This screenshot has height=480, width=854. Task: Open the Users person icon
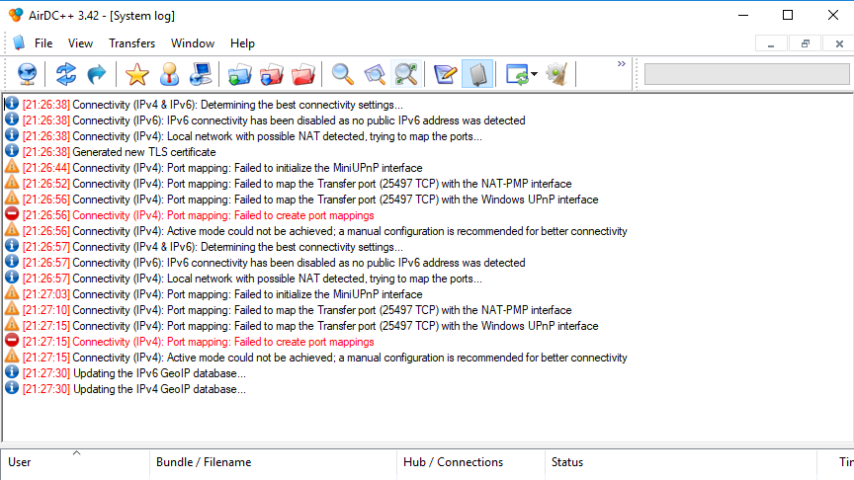pos(169,74)
